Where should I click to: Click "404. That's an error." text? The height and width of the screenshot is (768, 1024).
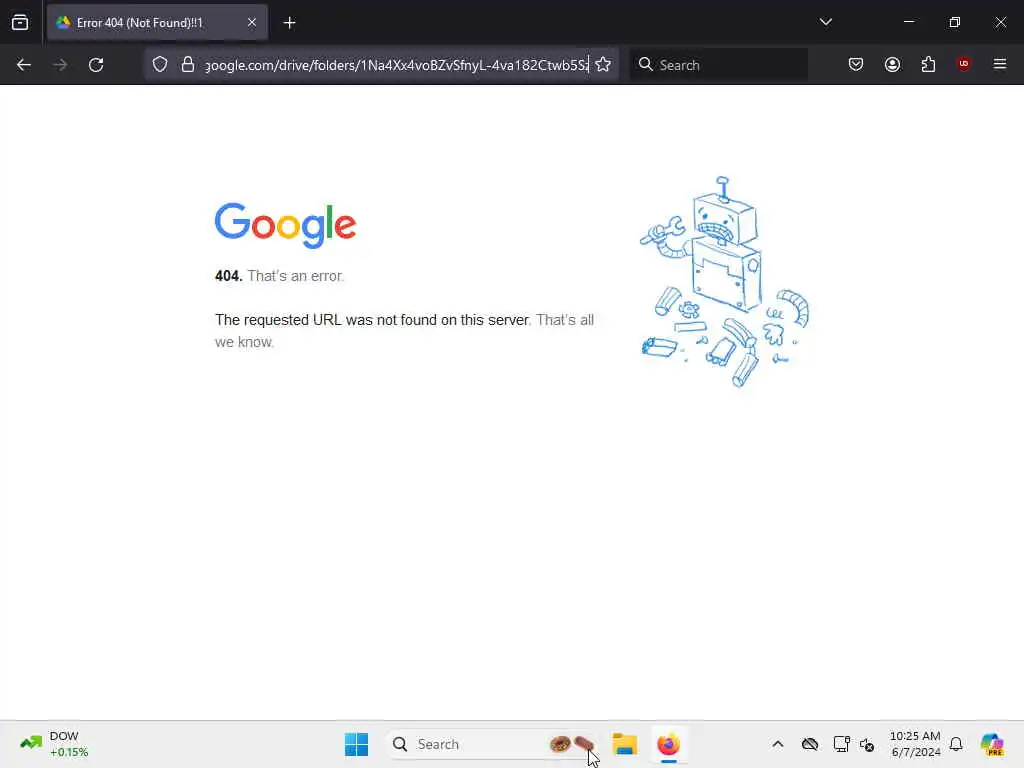[x=279, y=276]
